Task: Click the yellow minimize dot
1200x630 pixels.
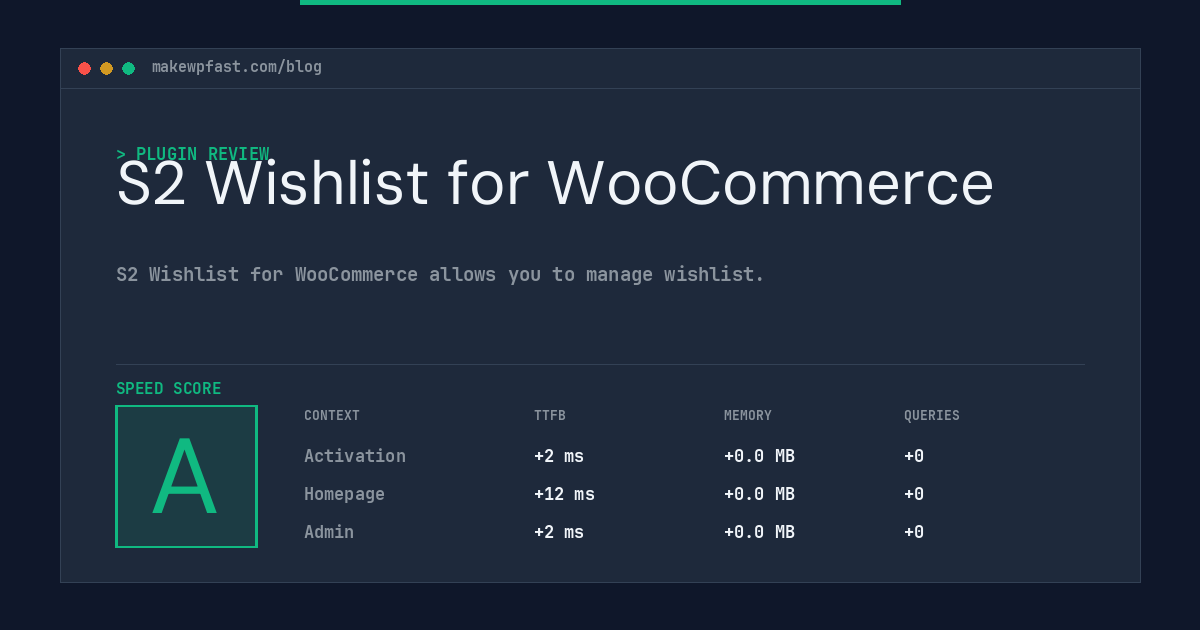Action: point(106,68)
